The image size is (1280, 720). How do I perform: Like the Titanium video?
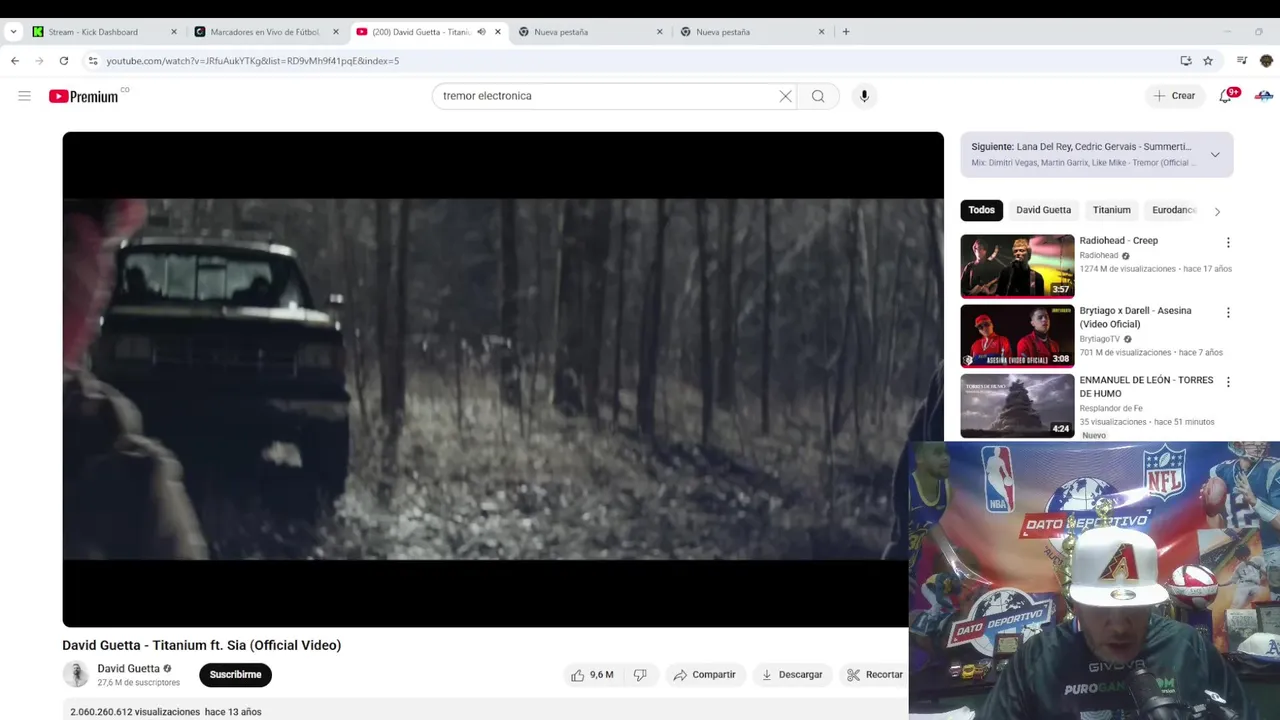point(592,675)
